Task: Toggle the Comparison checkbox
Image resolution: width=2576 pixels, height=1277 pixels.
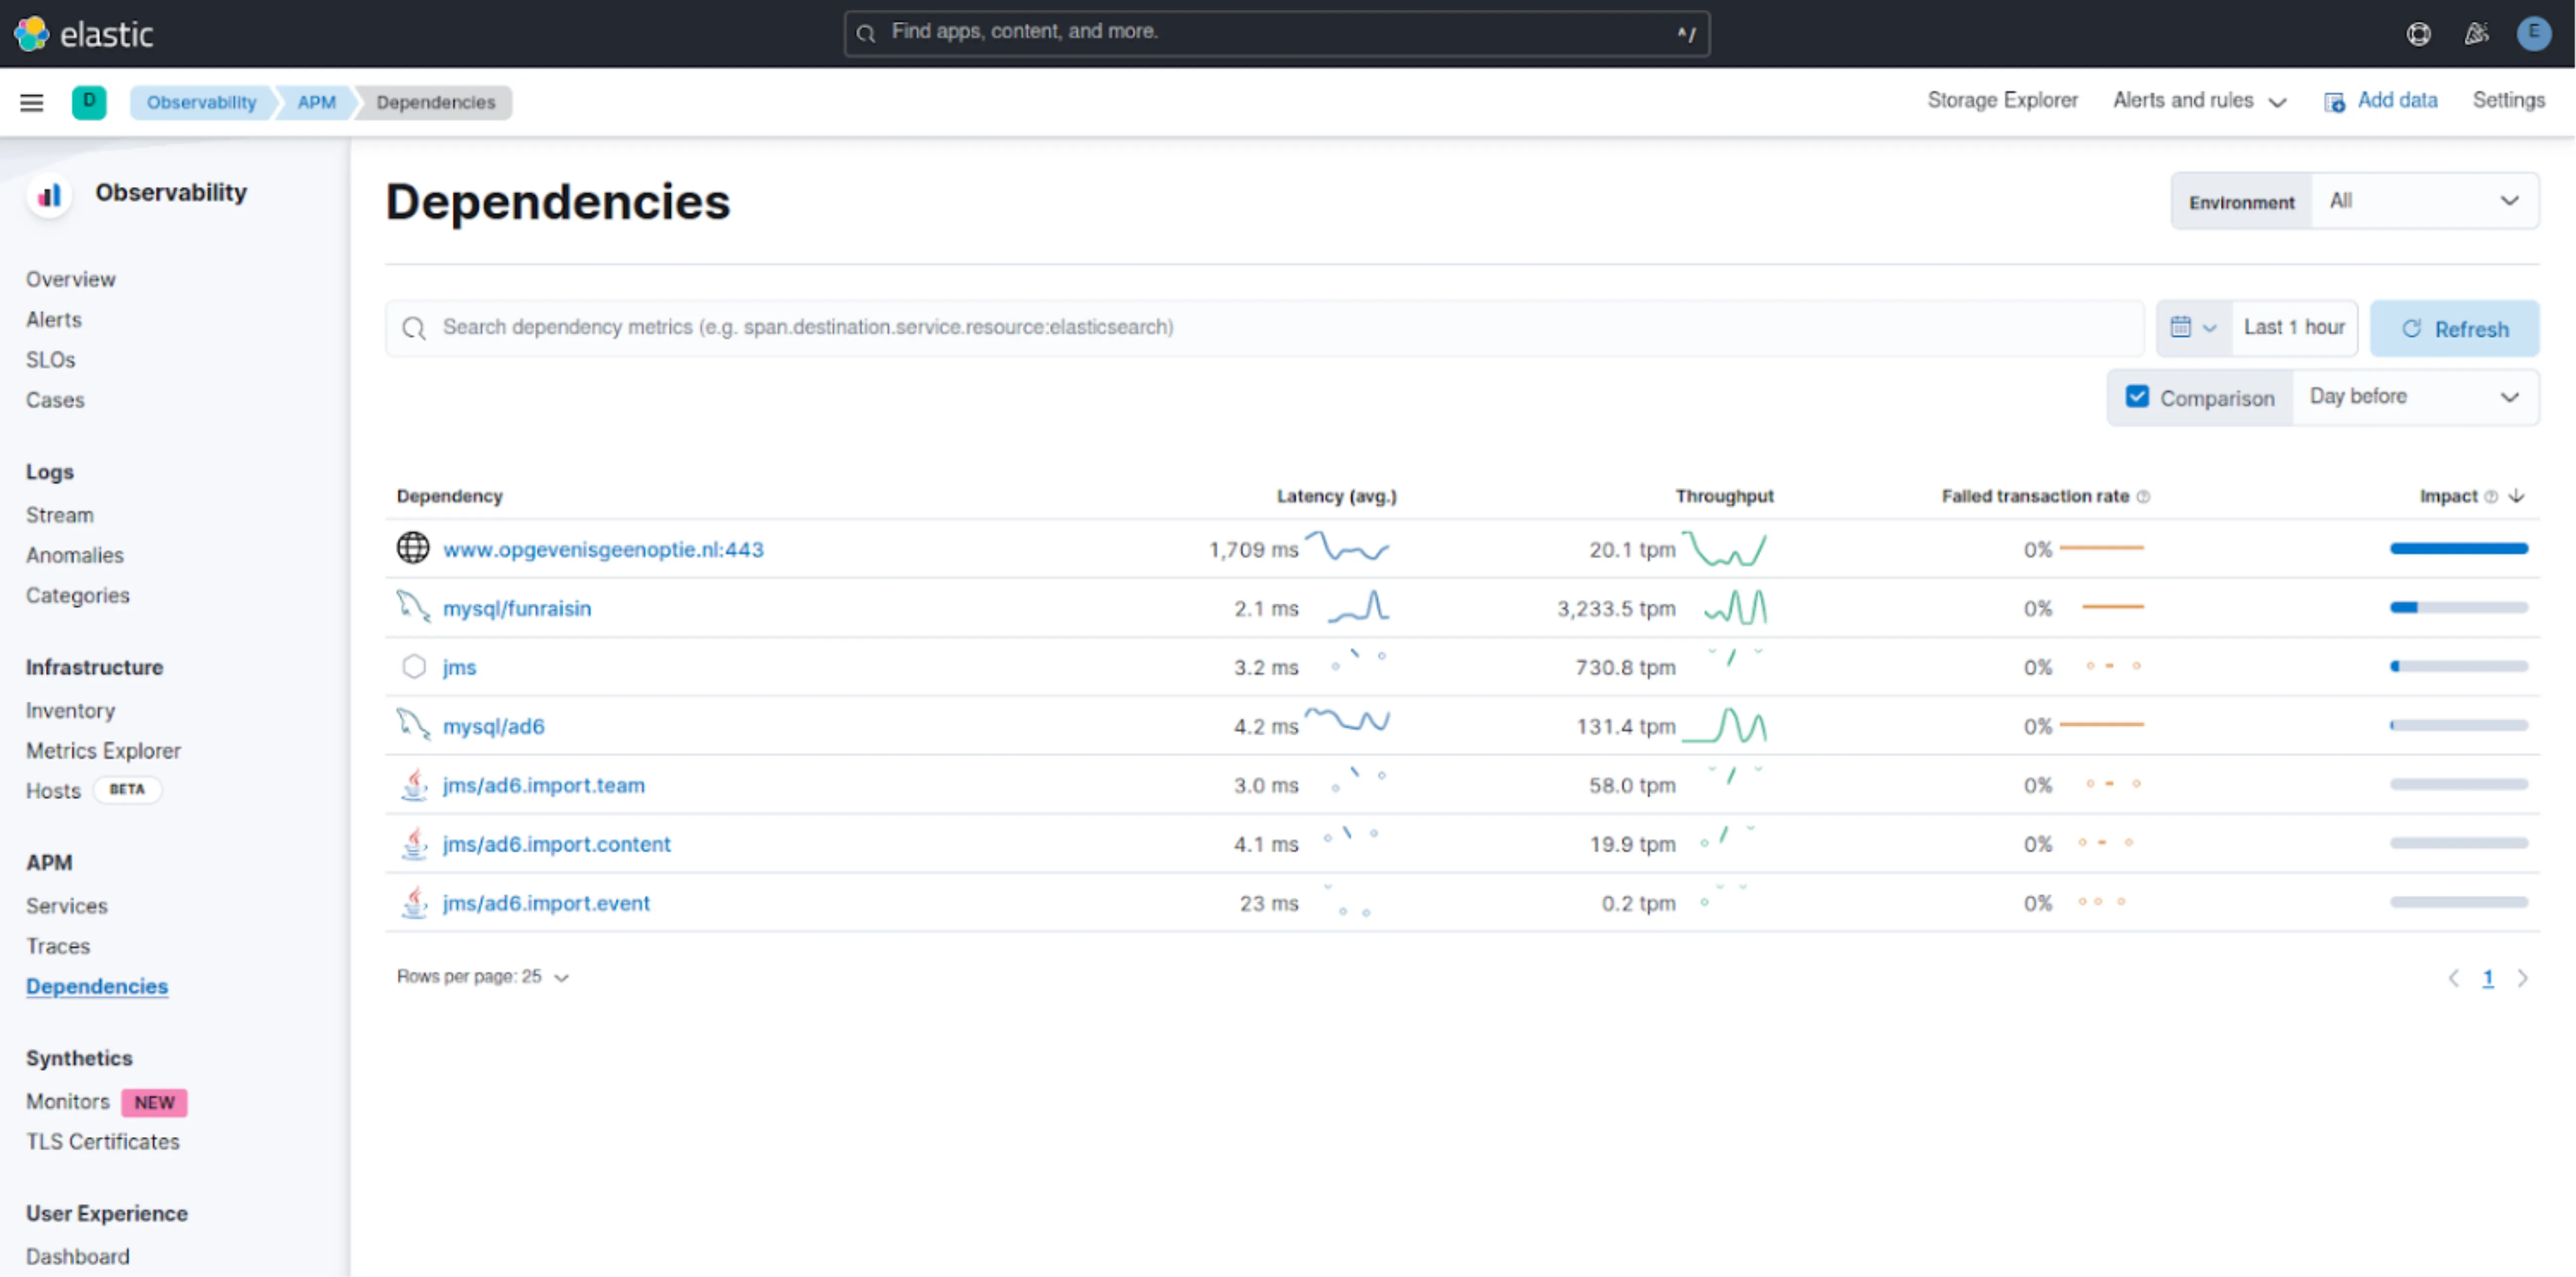Action: [x=2137, y=396]
